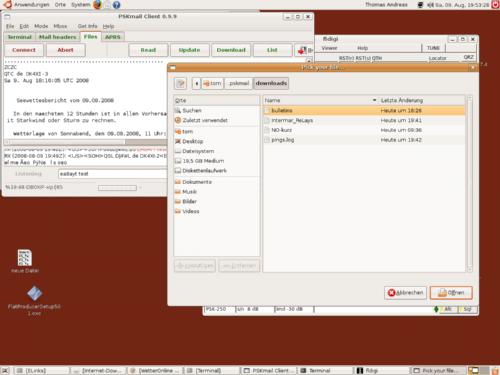This screenshot has height=375, width=500.
Task: Open the PSKmail File menu
Action: coord(10,26)
